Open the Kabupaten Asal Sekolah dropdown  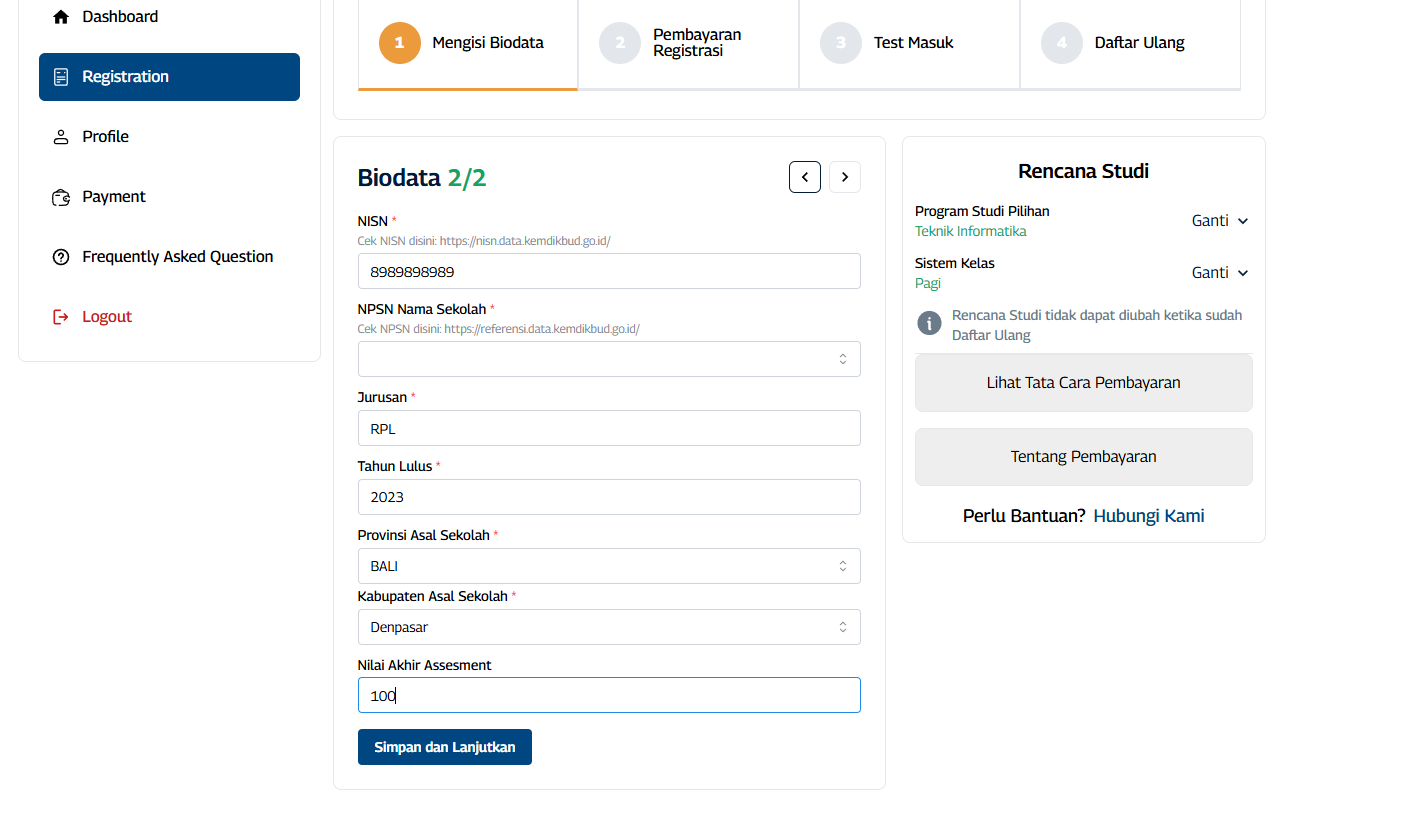[609, 627]
